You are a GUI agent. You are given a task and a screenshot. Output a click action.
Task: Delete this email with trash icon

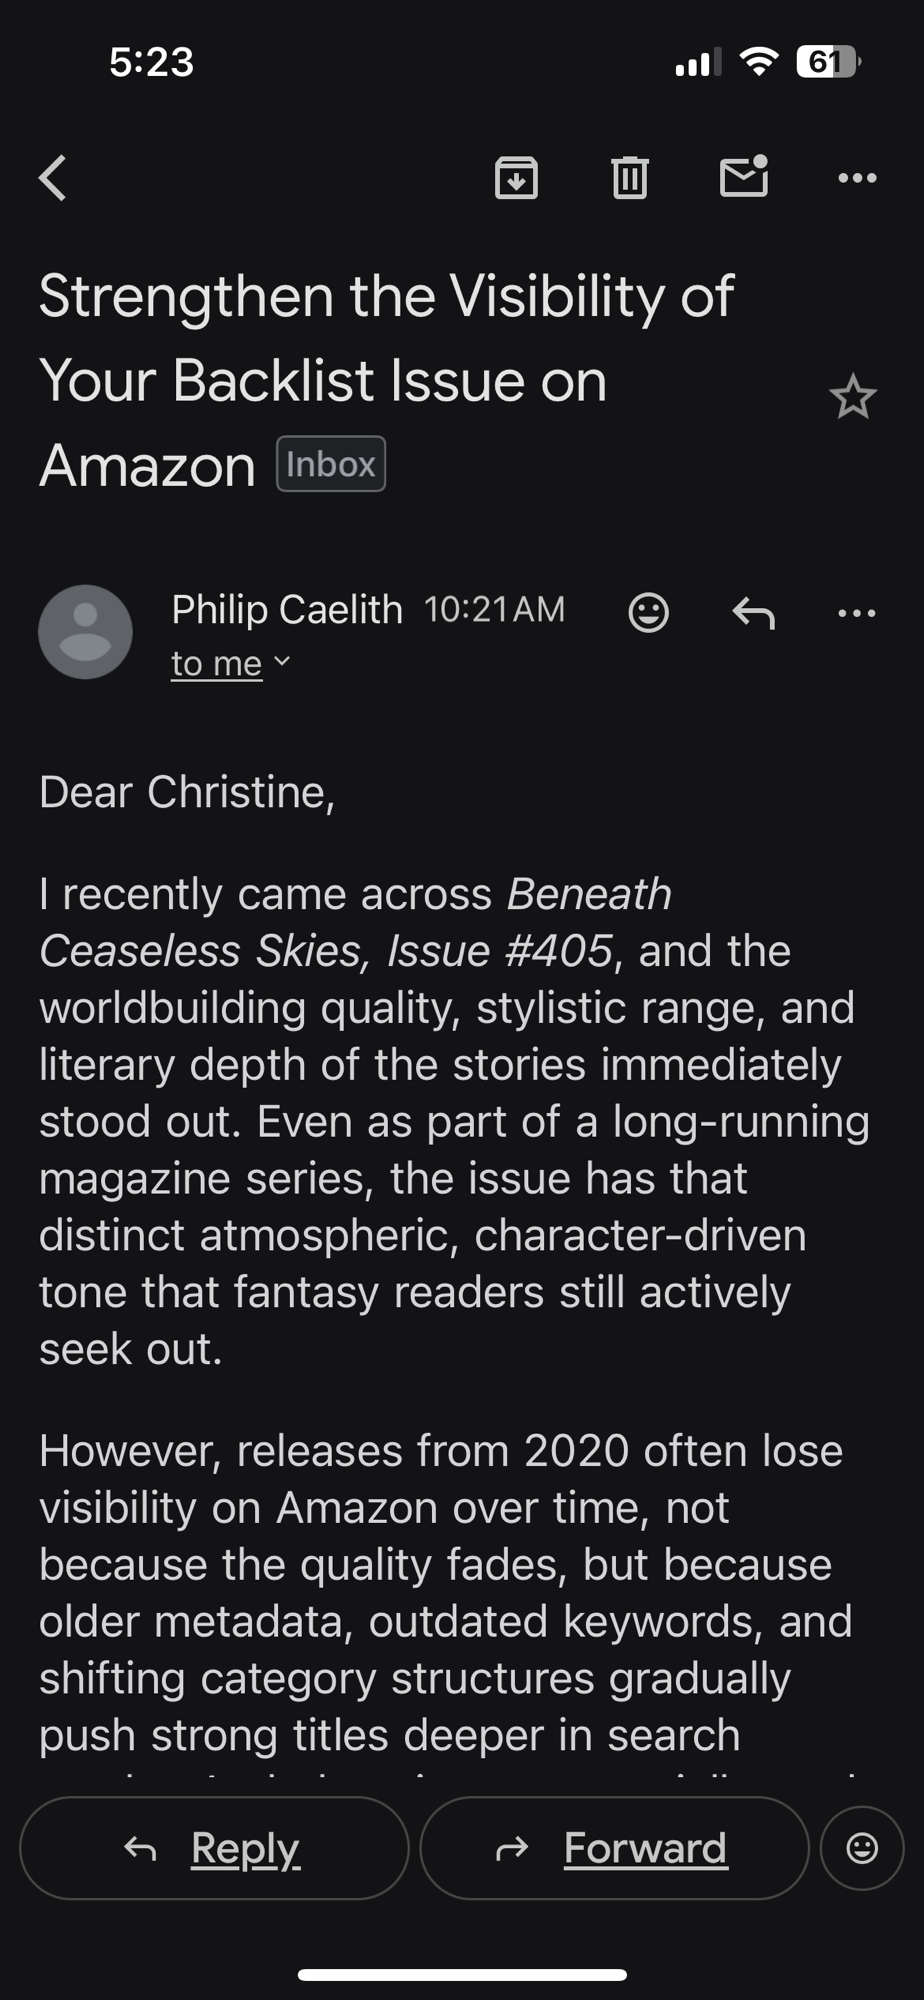[629, 178]
